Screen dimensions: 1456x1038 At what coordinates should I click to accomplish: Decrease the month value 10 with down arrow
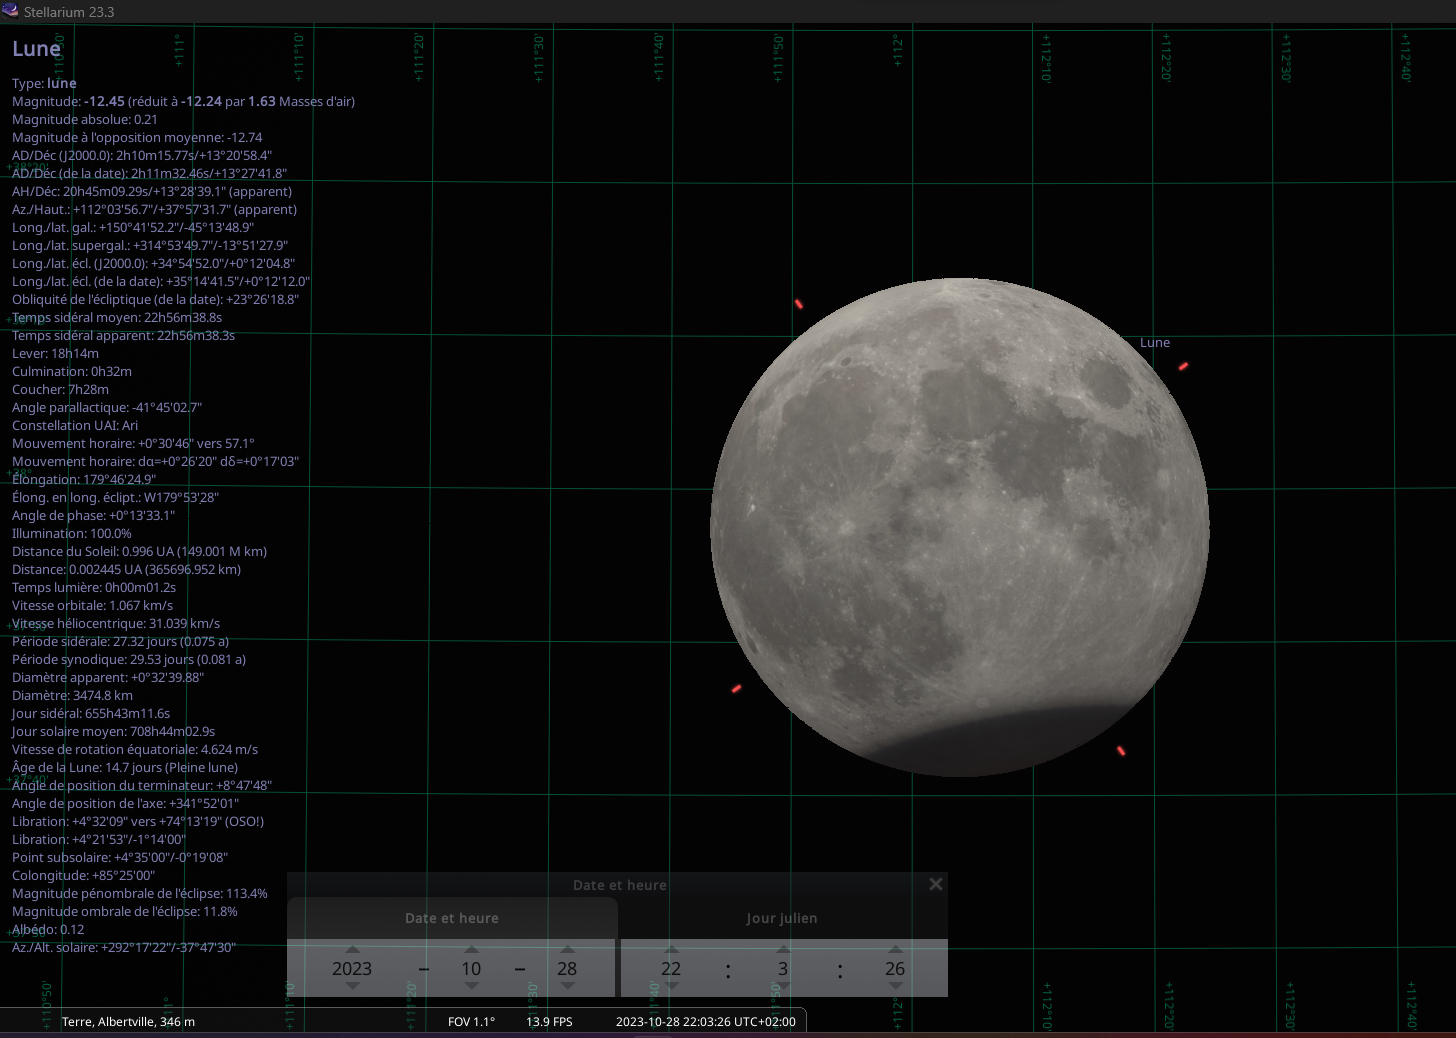[x=472, y=986]
